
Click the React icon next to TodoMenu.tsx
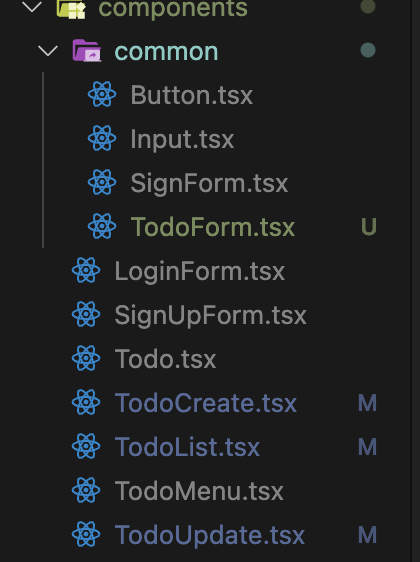point(86,490)
